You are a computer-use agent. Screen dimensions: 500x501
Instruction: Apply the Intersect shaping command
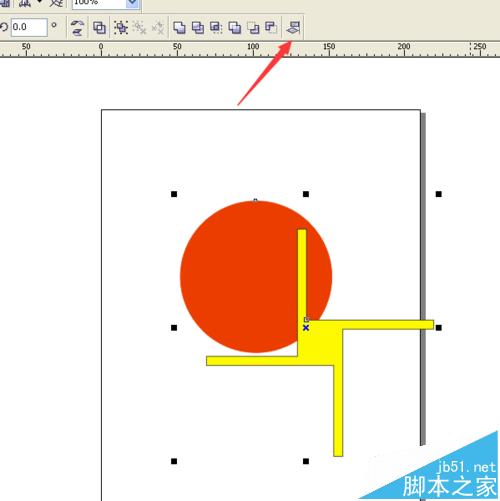coord(216,27)
